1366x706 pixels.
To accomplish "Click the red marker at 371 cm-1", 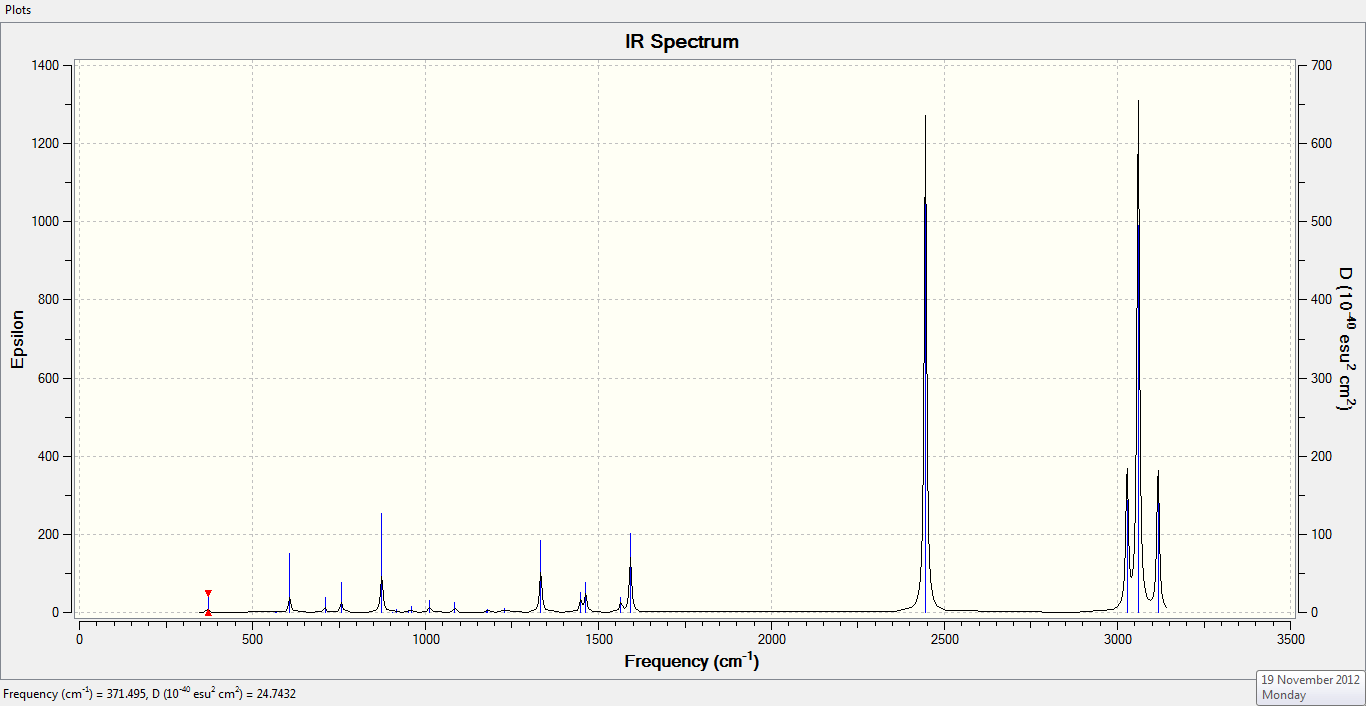I will click(x=208, y=602).
